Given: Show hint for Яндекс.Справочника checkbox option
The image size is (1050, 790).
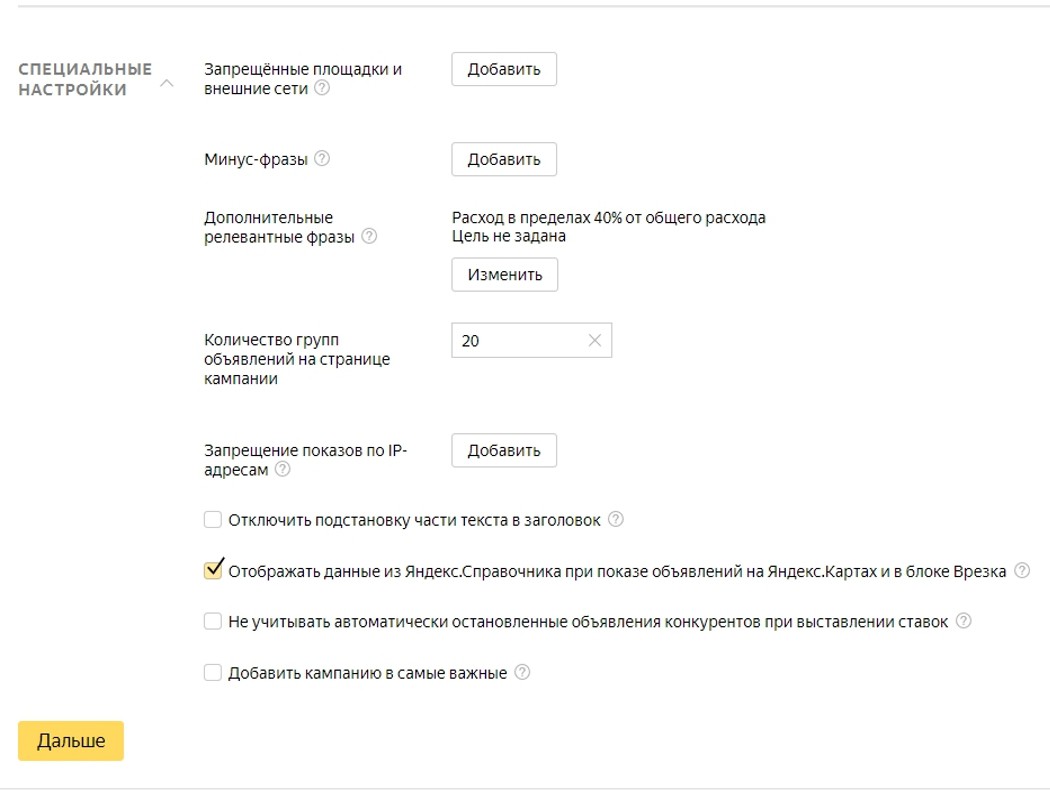Looking at the screenshot, I should click(x=1022, y=570).
